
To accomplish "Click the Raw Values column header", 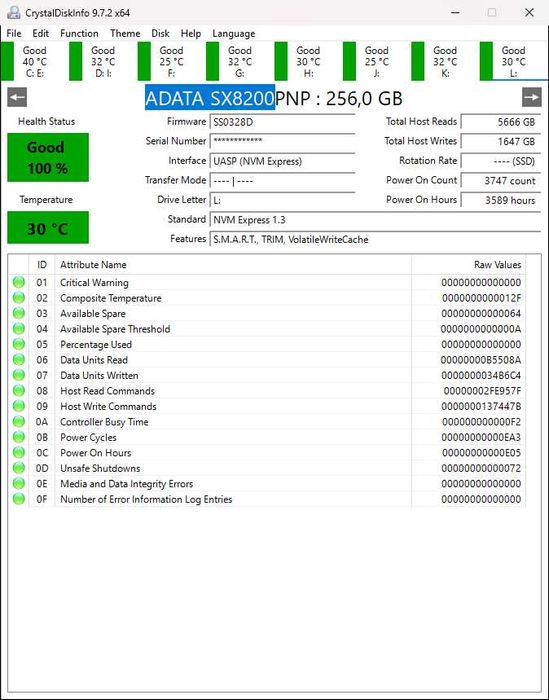I will click(469, 265).
